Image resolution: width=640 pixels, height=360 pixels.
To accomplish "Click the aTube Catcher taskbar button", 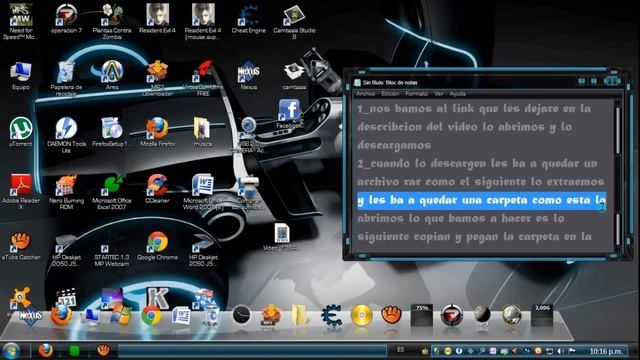I will [104, 351].
